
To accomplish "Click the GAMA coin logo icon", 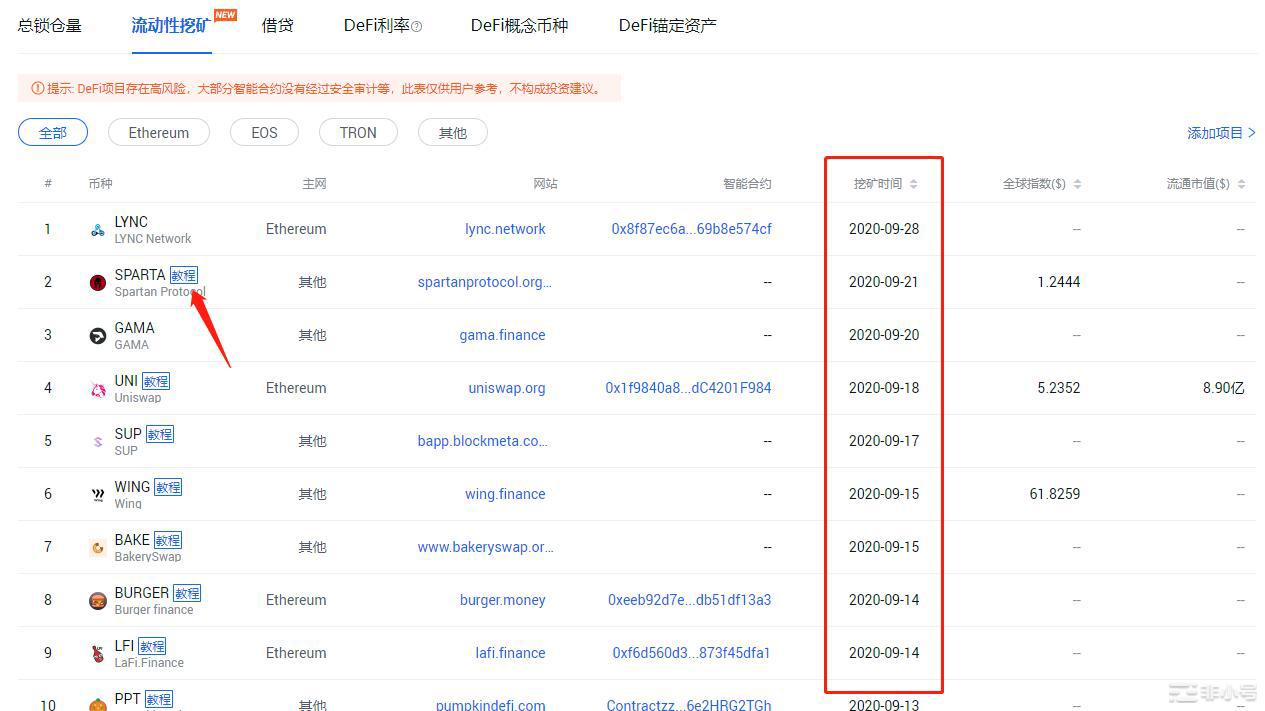I will [x=97, y=336].
